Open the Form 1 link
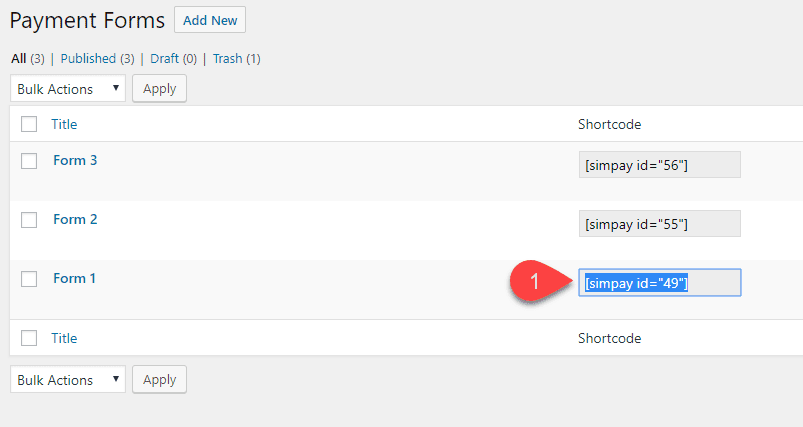Screen dimensions: 803x427 point(75,278)
